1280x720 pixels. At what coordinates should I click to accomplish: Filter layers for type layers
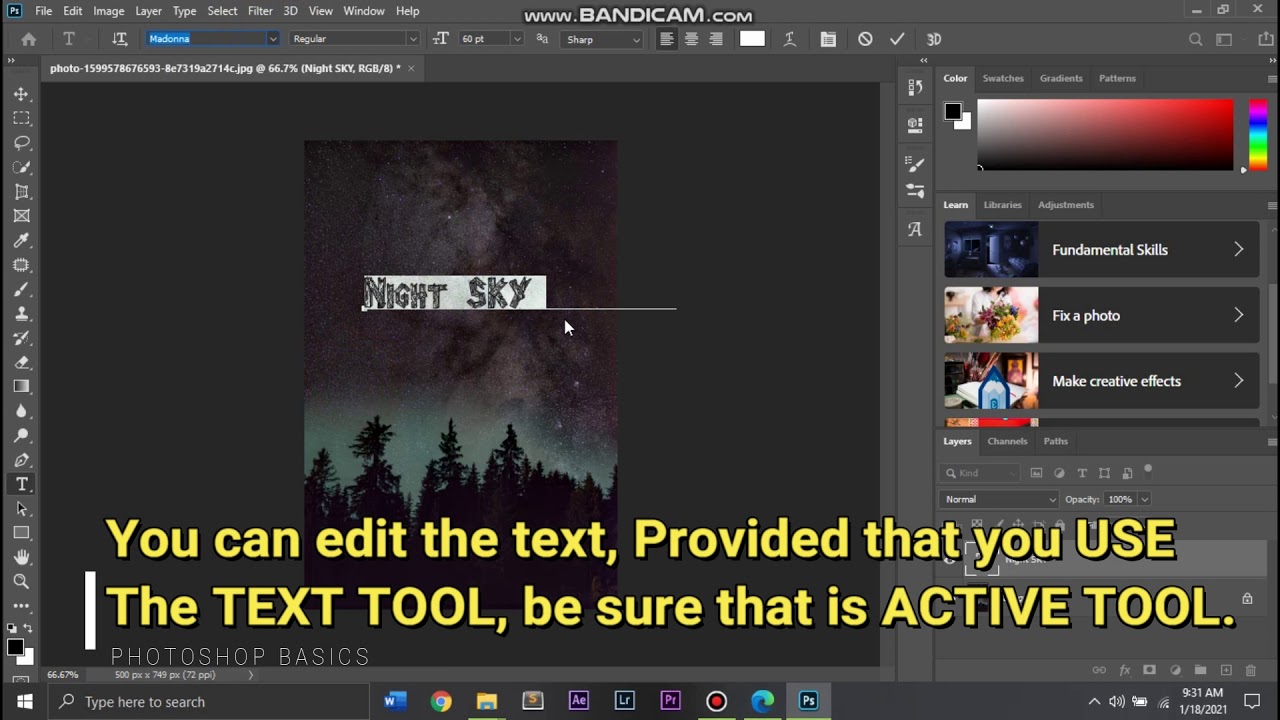point(1082,473)
